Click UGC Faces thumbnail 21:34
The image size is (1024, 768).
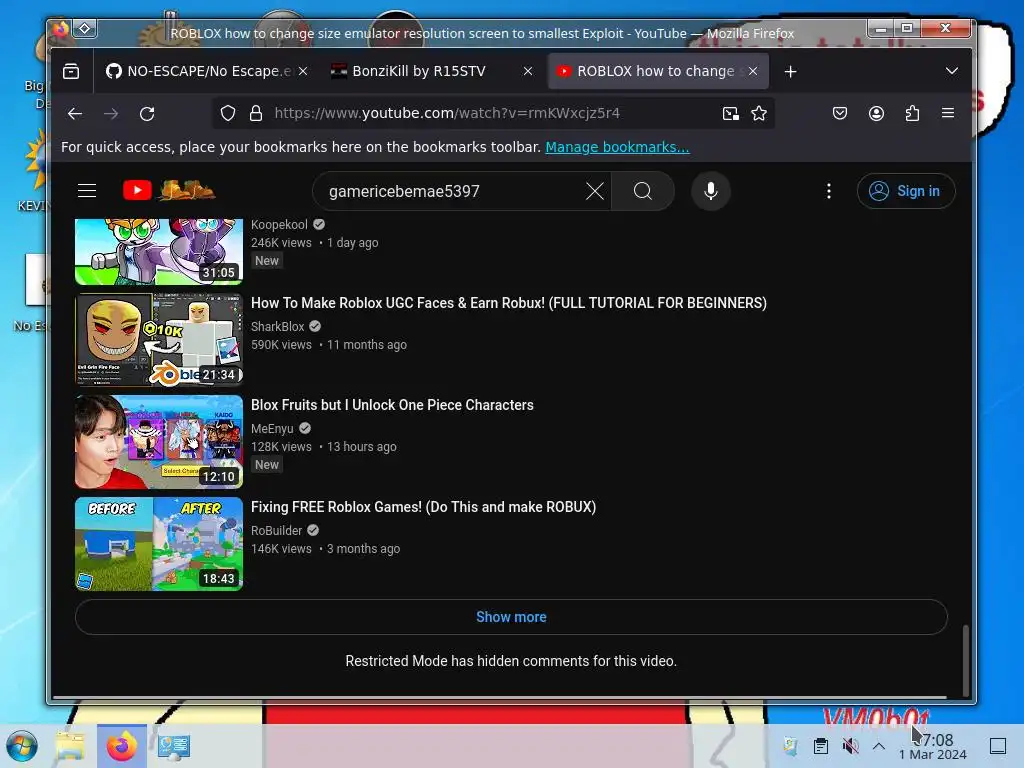159,340
